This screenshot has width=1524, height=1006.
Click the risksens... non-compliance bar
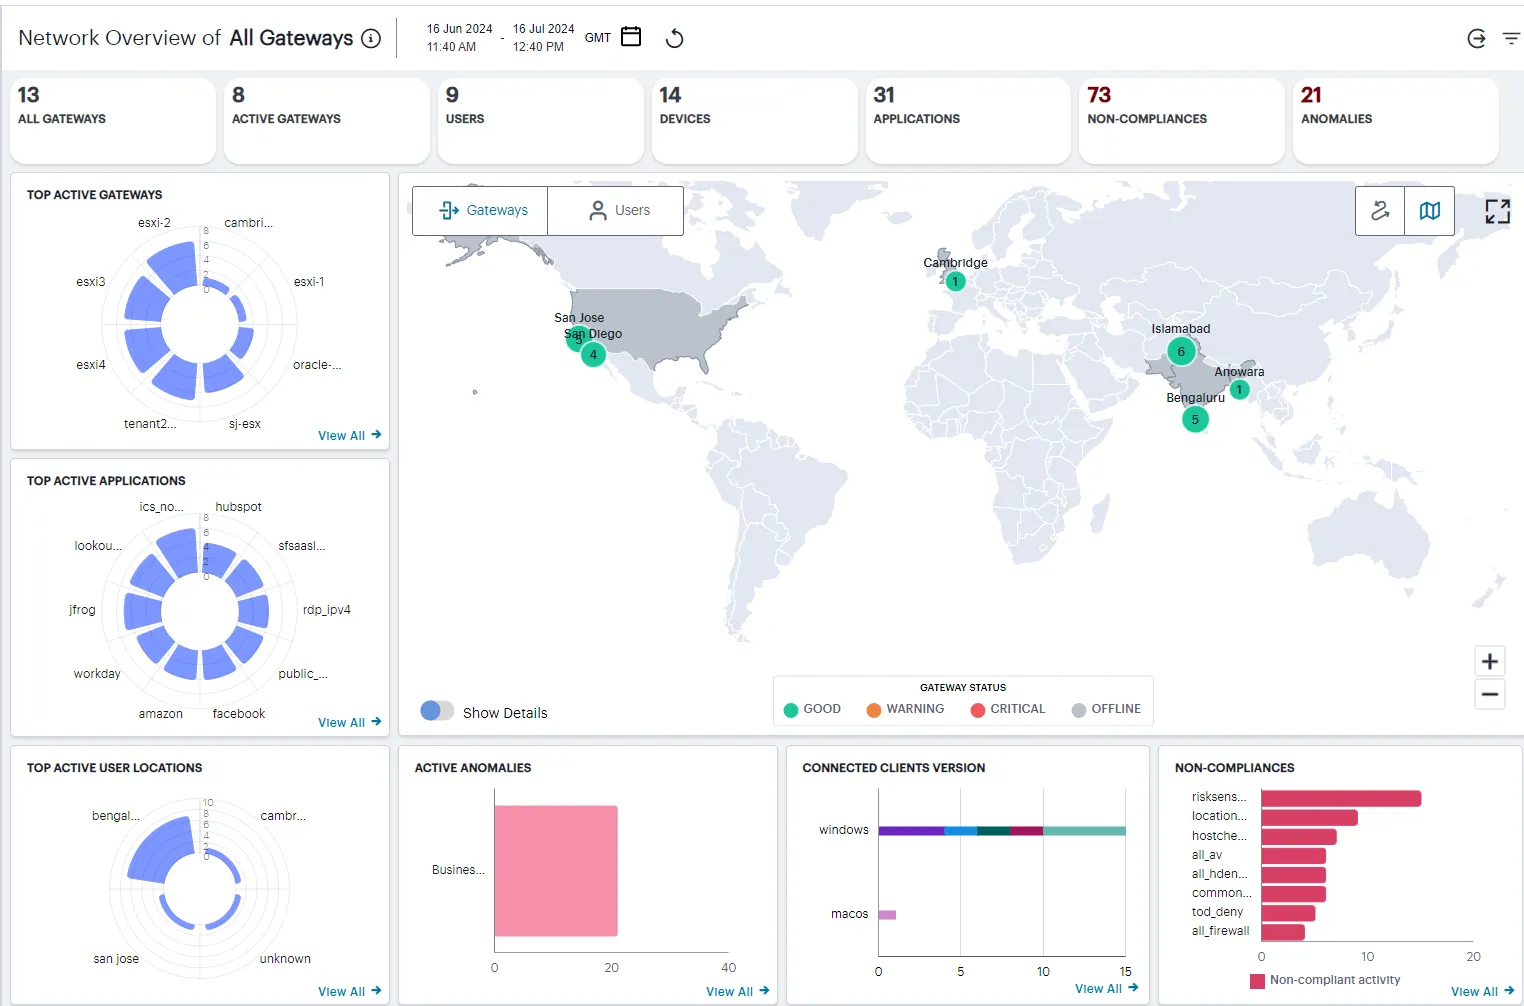1341,798
